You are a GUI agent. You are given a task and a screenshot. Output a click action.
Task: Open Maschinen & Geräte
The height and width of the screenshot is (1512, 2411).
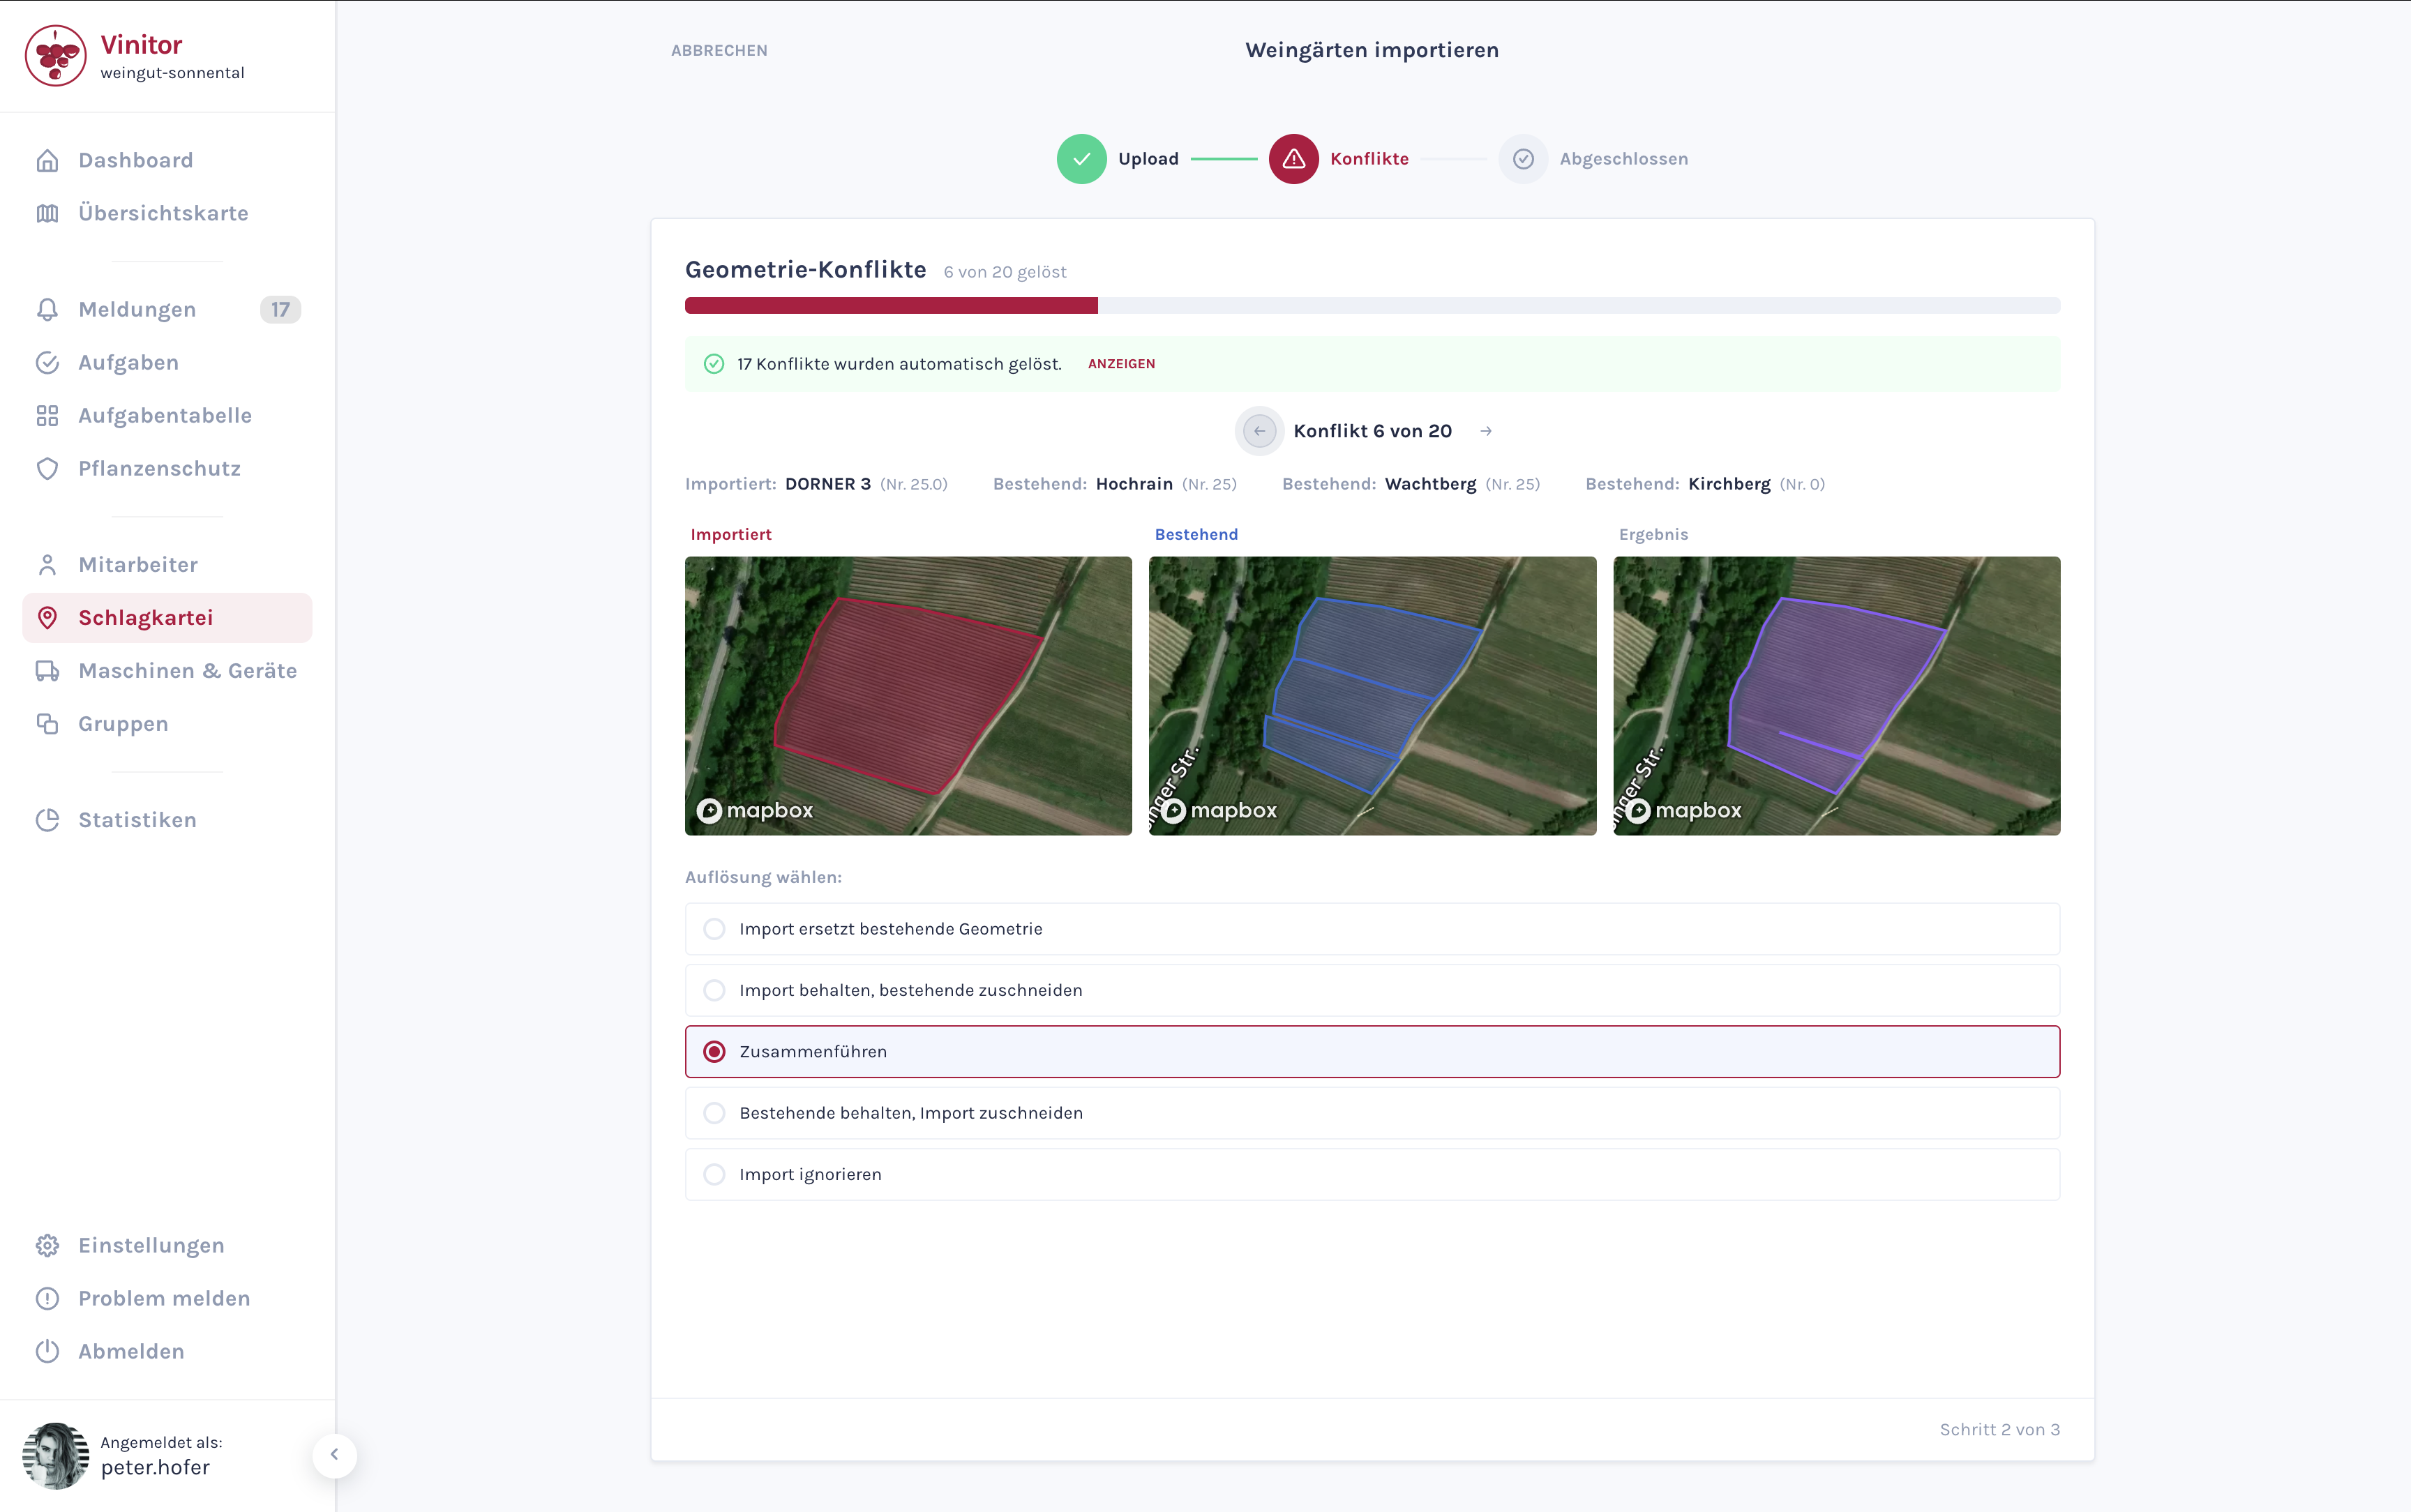tap(187, 670)
